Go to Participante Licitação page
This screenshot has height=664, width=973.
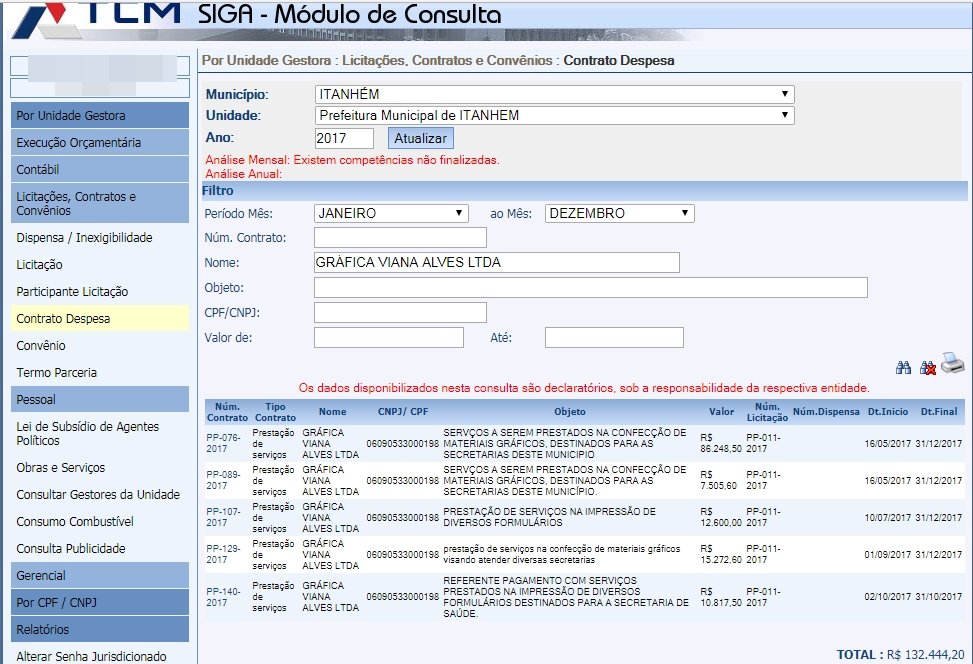coord(72,292)
